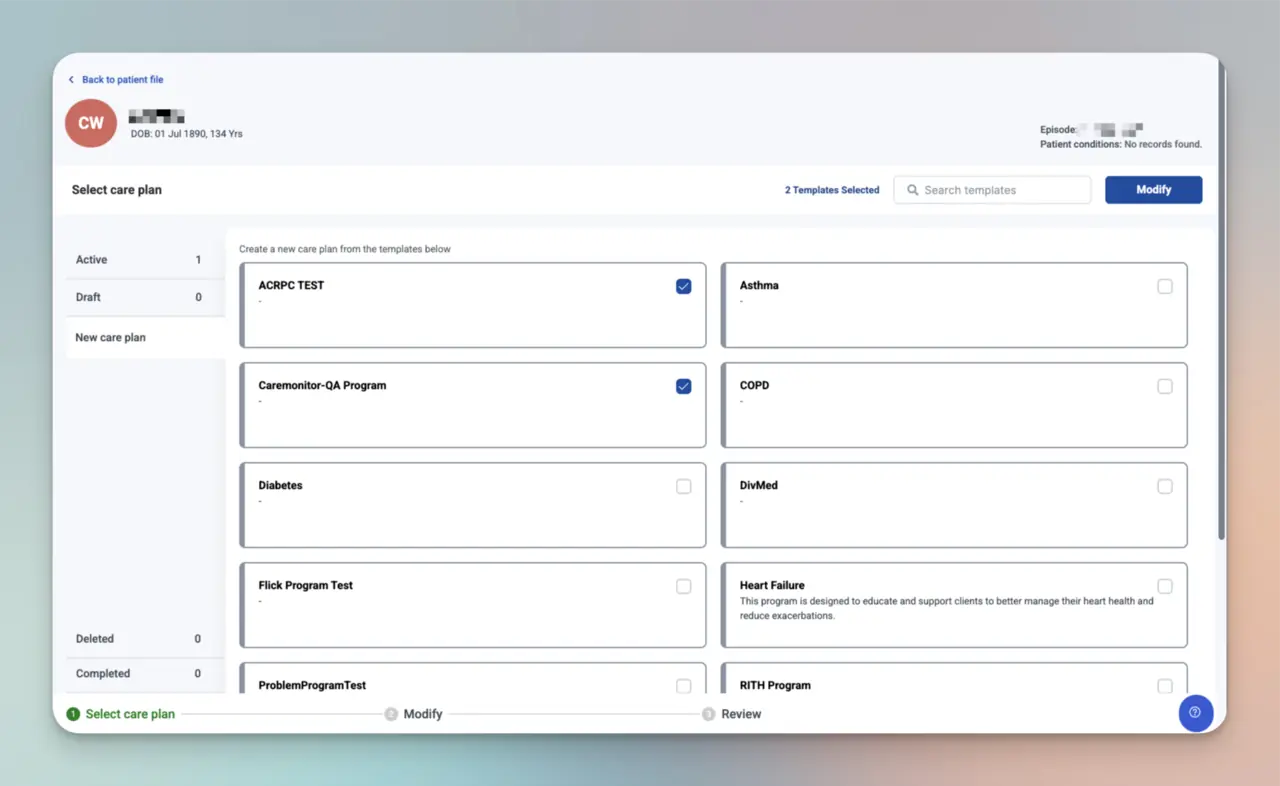Click the blue Modify button
This screenshot has width=1280, height=786.
1153,190
